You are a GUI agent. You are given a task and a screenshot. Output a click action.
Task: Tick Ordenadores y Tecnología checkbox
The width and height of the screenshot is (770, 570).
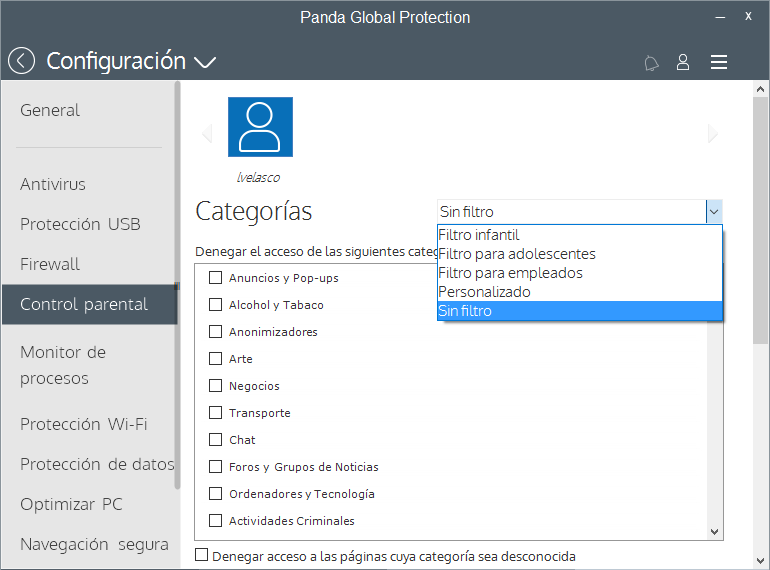tap(216, 494)
